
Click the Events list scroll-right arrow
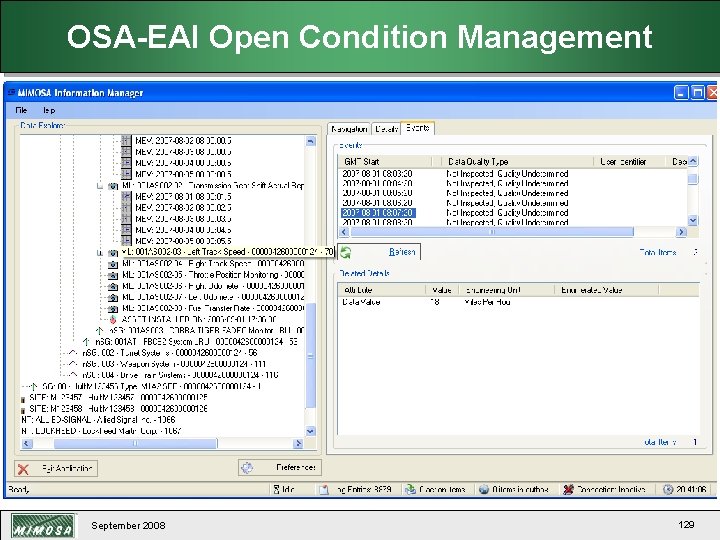(x=681, y=232)
